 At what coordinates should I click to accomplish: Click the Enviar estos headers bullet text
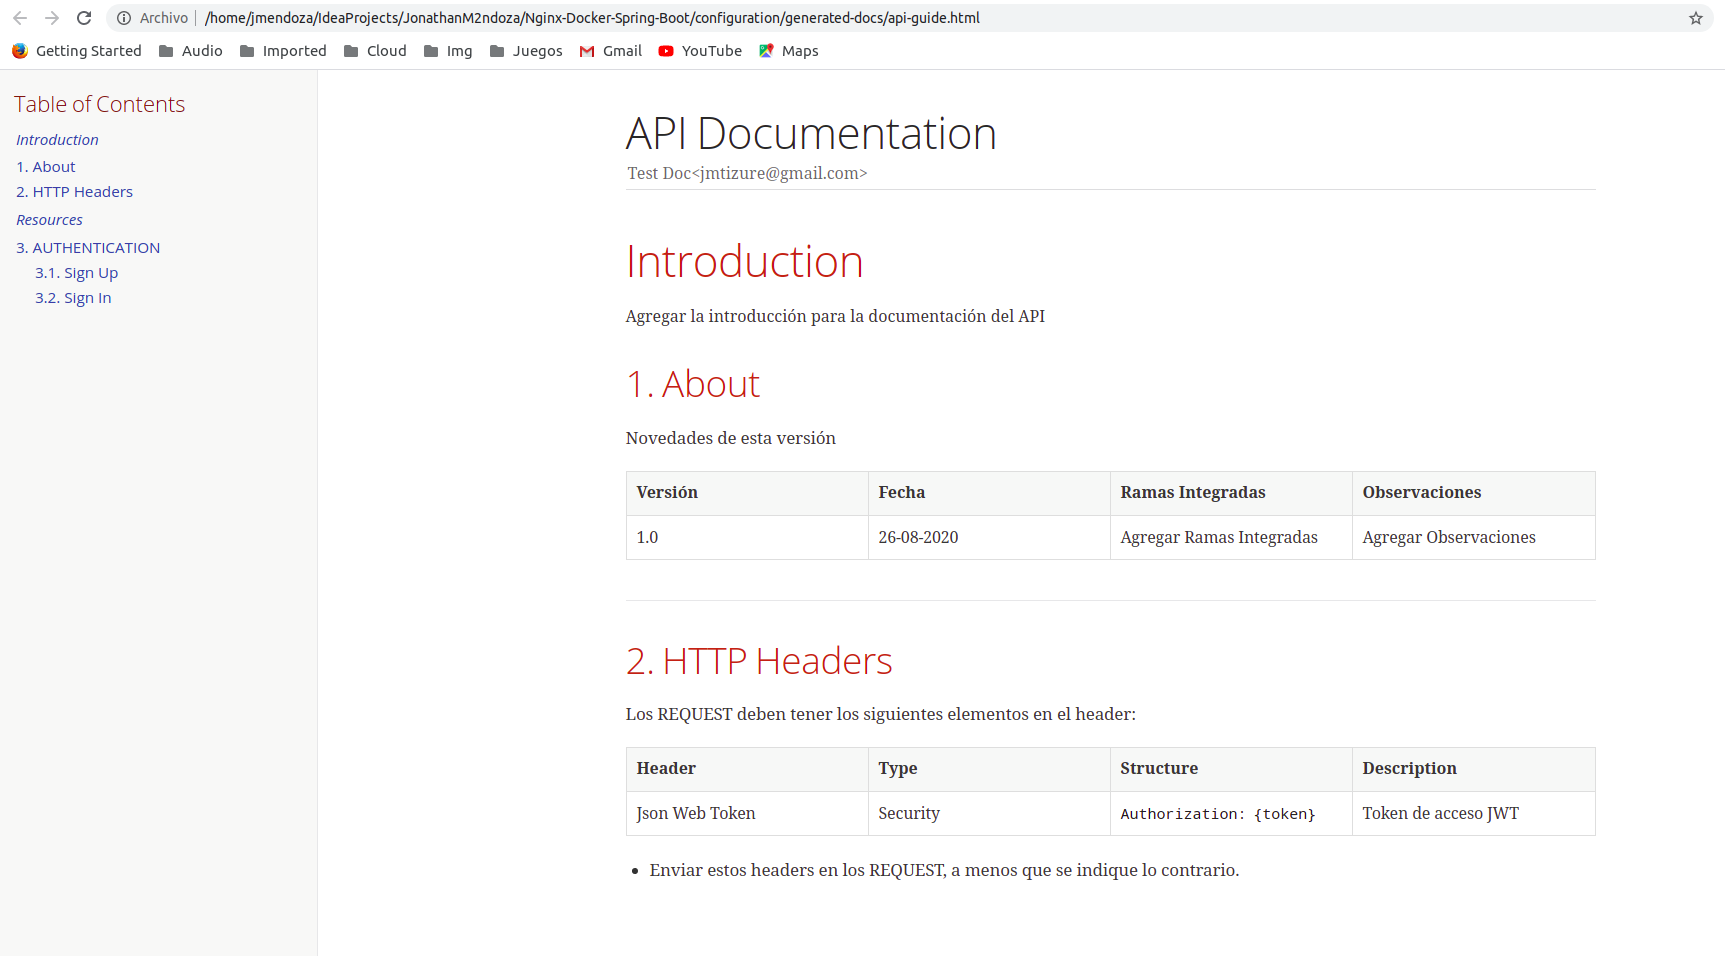click(x=944, y=870)
